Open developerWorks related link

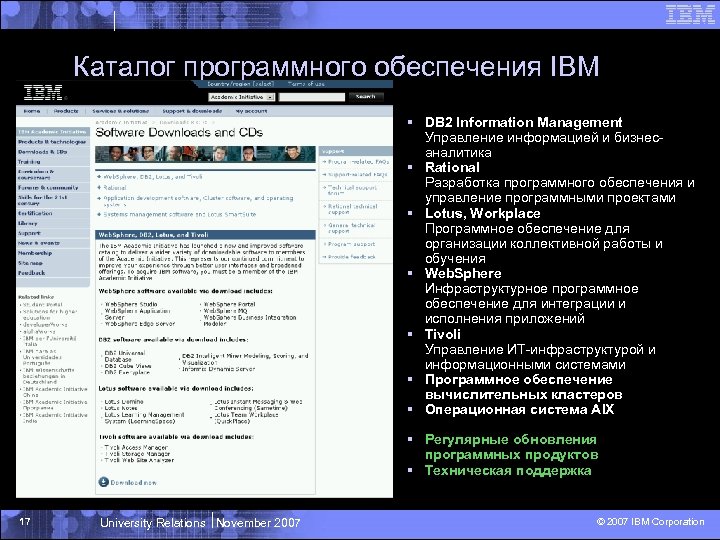(x=45, y=325)
